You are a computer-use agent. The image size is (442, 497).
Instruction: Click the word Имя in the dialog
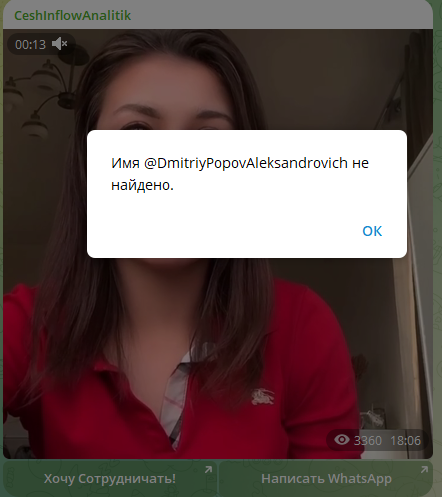tap(125, 163)
